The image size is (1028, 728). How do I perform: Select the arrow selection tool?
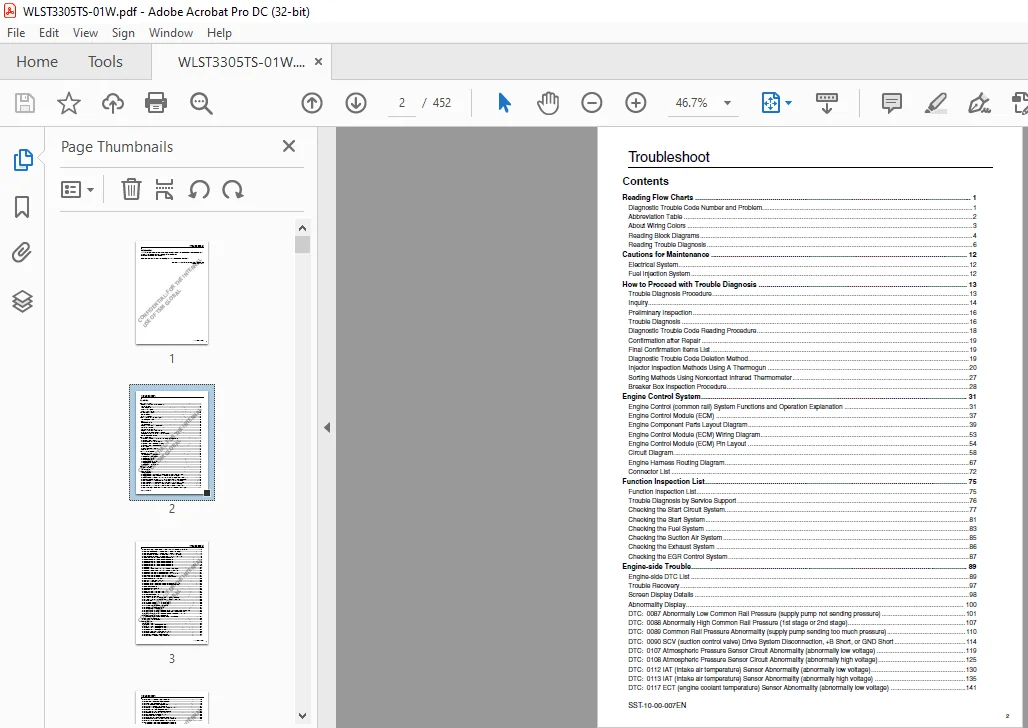[504, 103]
